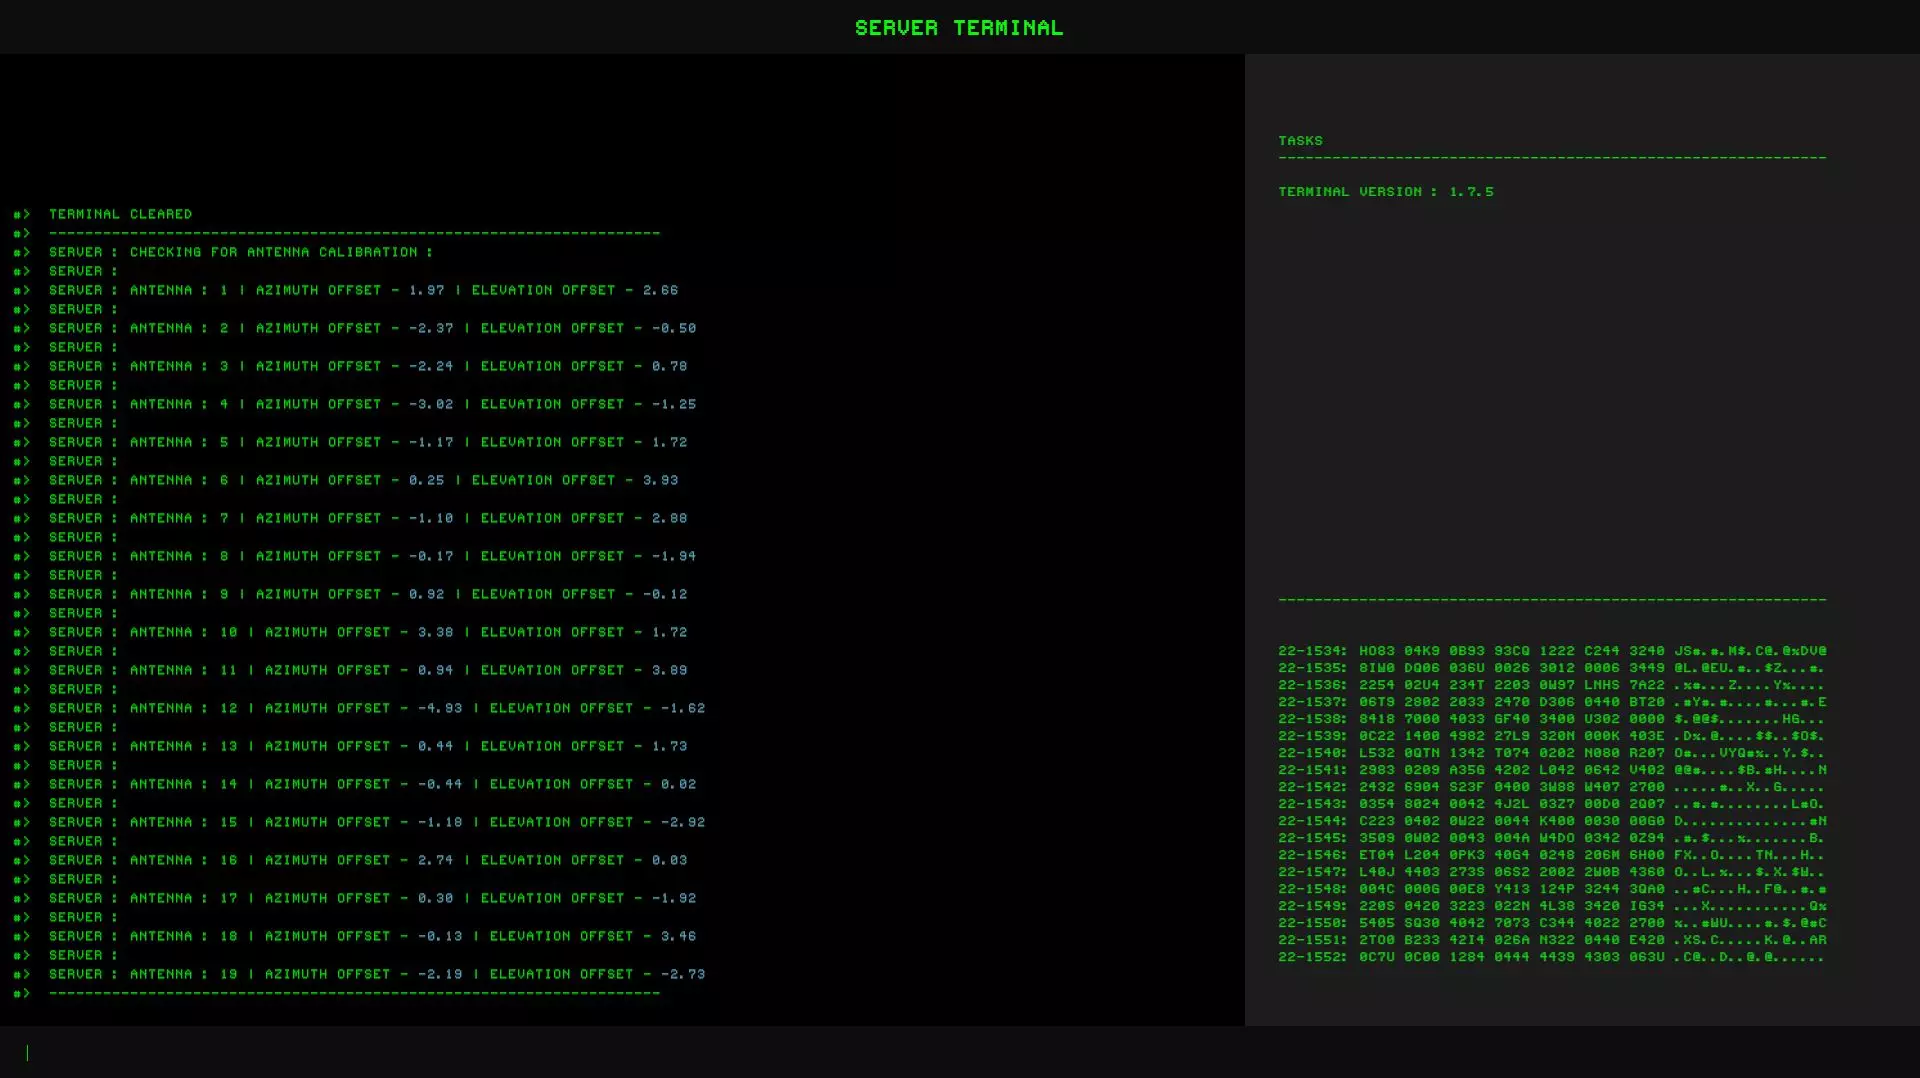Select the 22-1552 memory dump row

click(x=1551, y=957)
